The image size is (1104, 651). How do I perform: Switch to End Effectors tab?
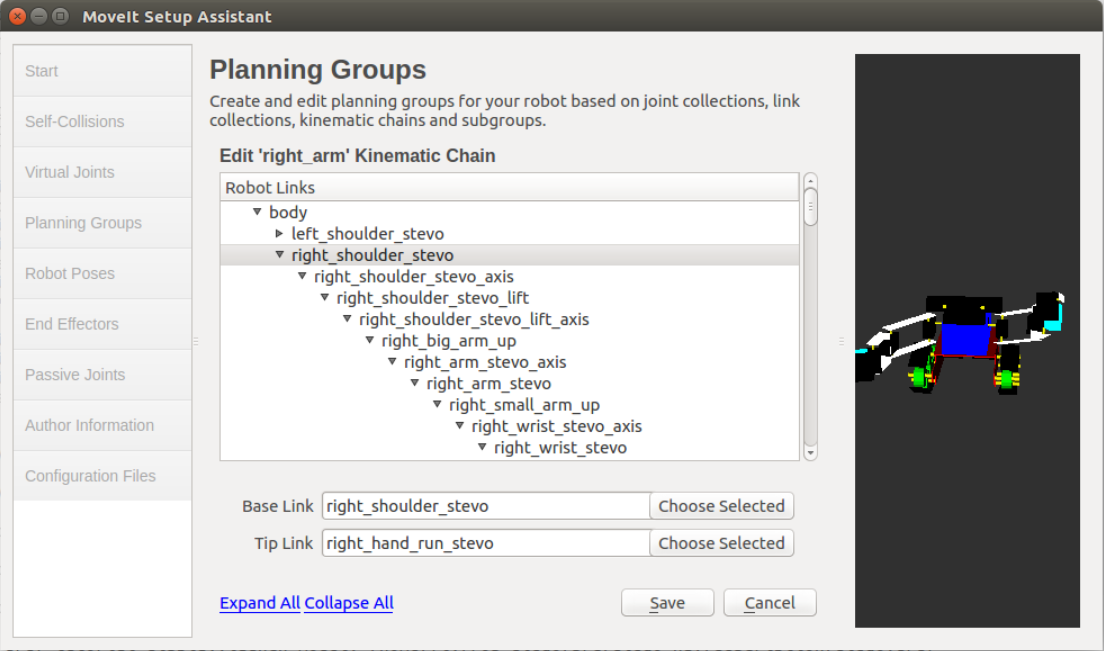(x=102, y=324)
